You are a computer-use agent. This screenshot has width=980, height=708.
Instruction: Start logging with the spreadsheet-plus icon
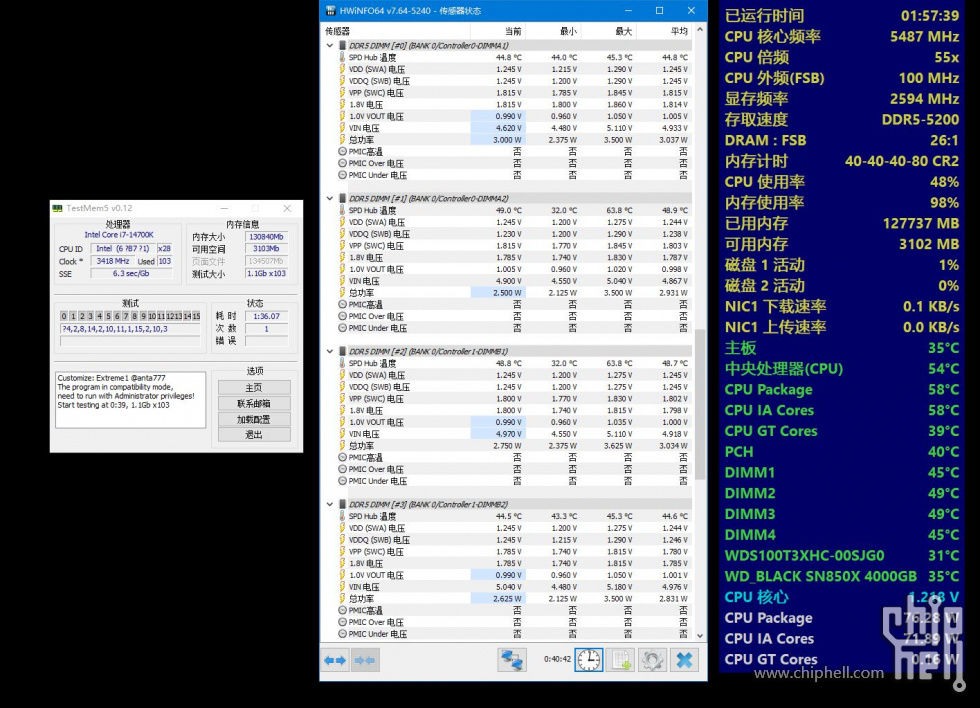pos(621,661)
